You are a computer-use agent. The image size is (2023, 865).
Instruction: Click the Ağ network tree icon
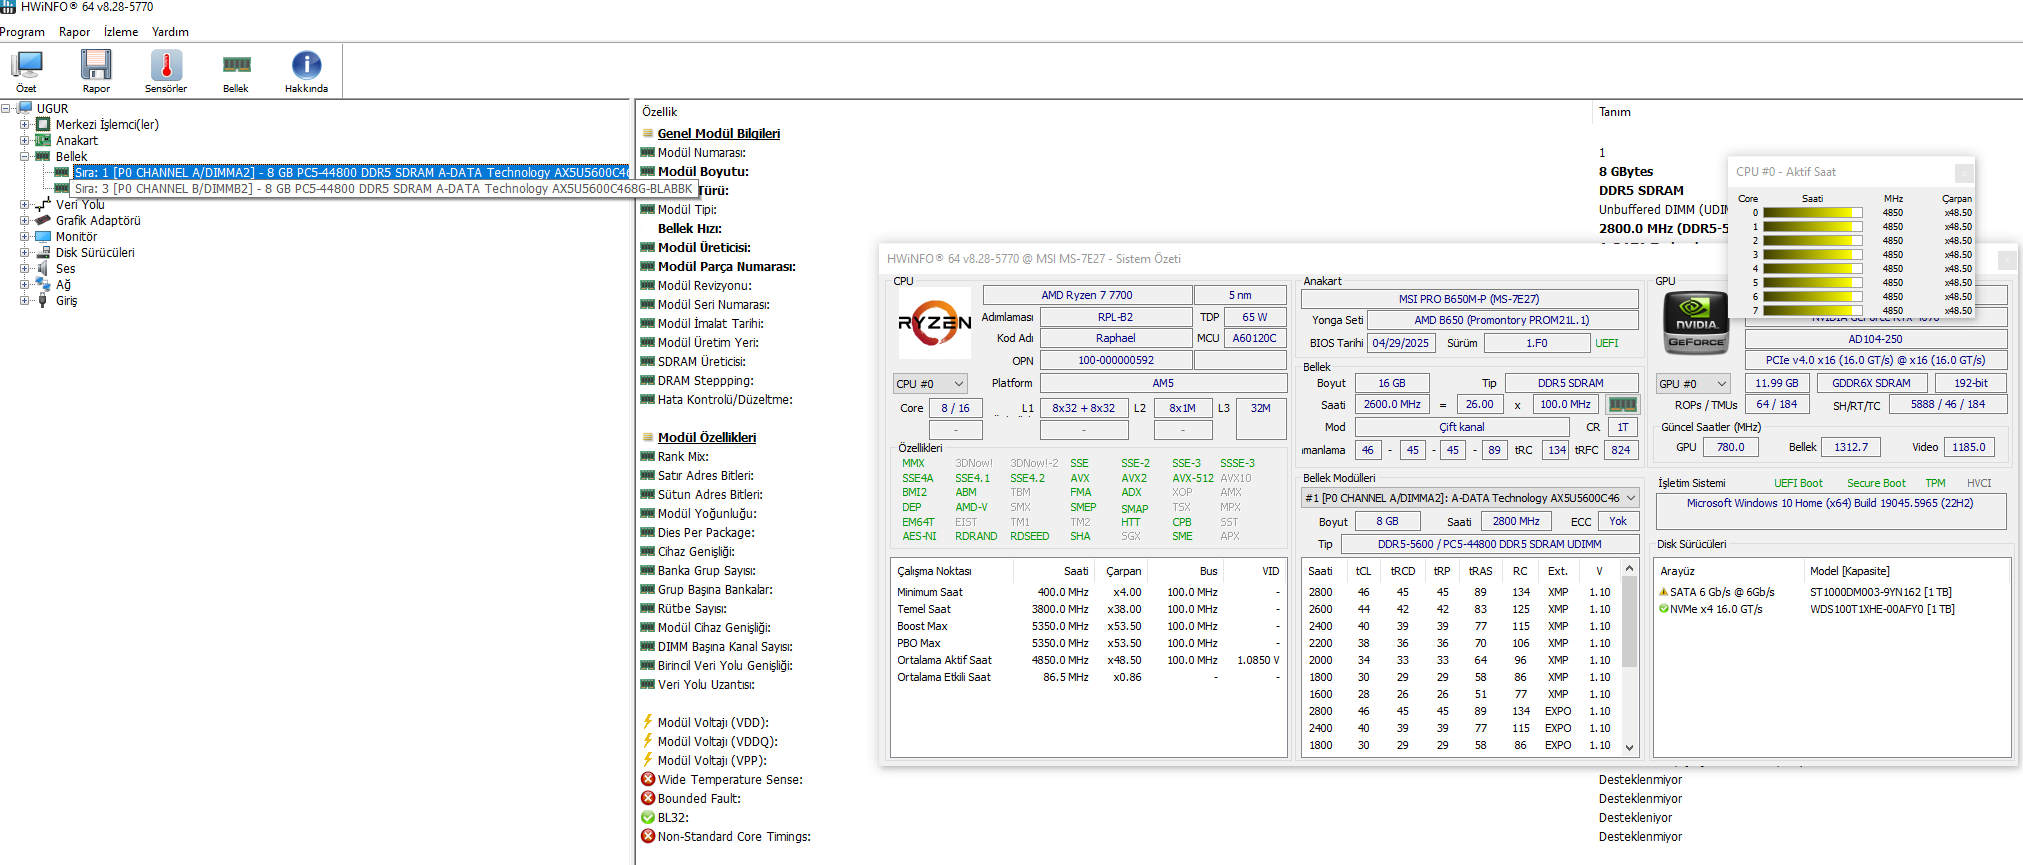click(x=43, y=284)
